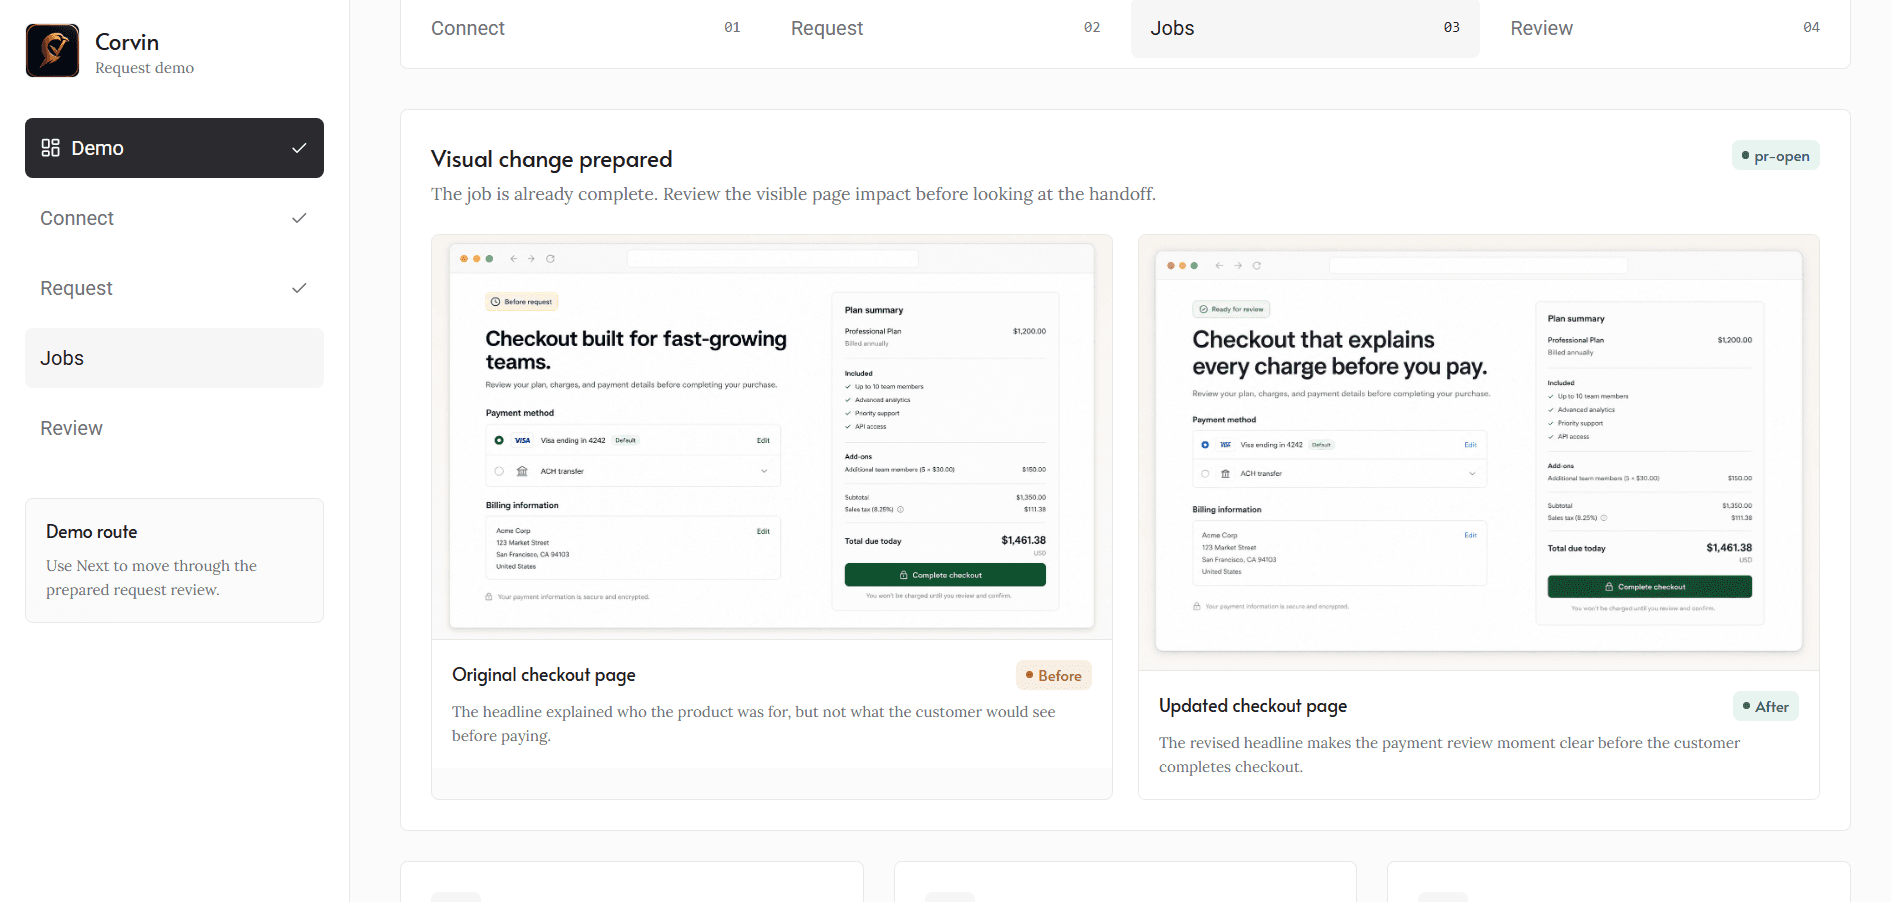
Task: Select Visa radio in updated checkout preview
Action: coord(1205,445)
